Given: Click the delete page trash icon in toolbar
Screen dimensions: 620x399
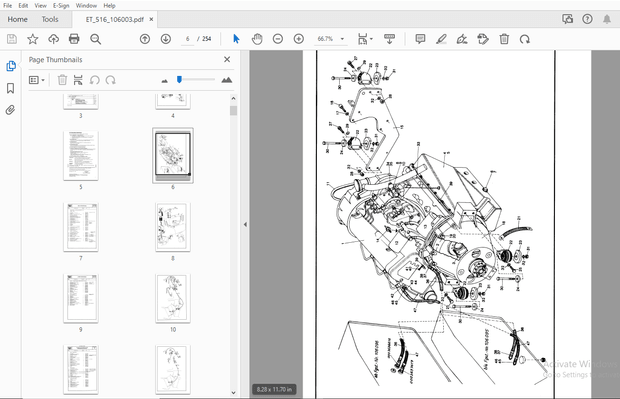Looking at the screenshot, I should (x=504, y=39).
